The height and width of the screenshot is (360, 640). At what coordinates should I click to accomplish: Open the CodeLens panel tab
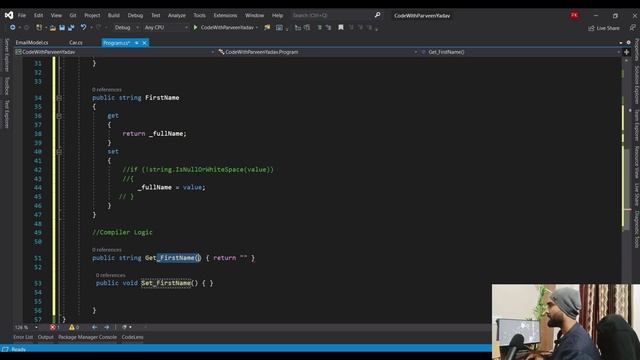[132, 337]
